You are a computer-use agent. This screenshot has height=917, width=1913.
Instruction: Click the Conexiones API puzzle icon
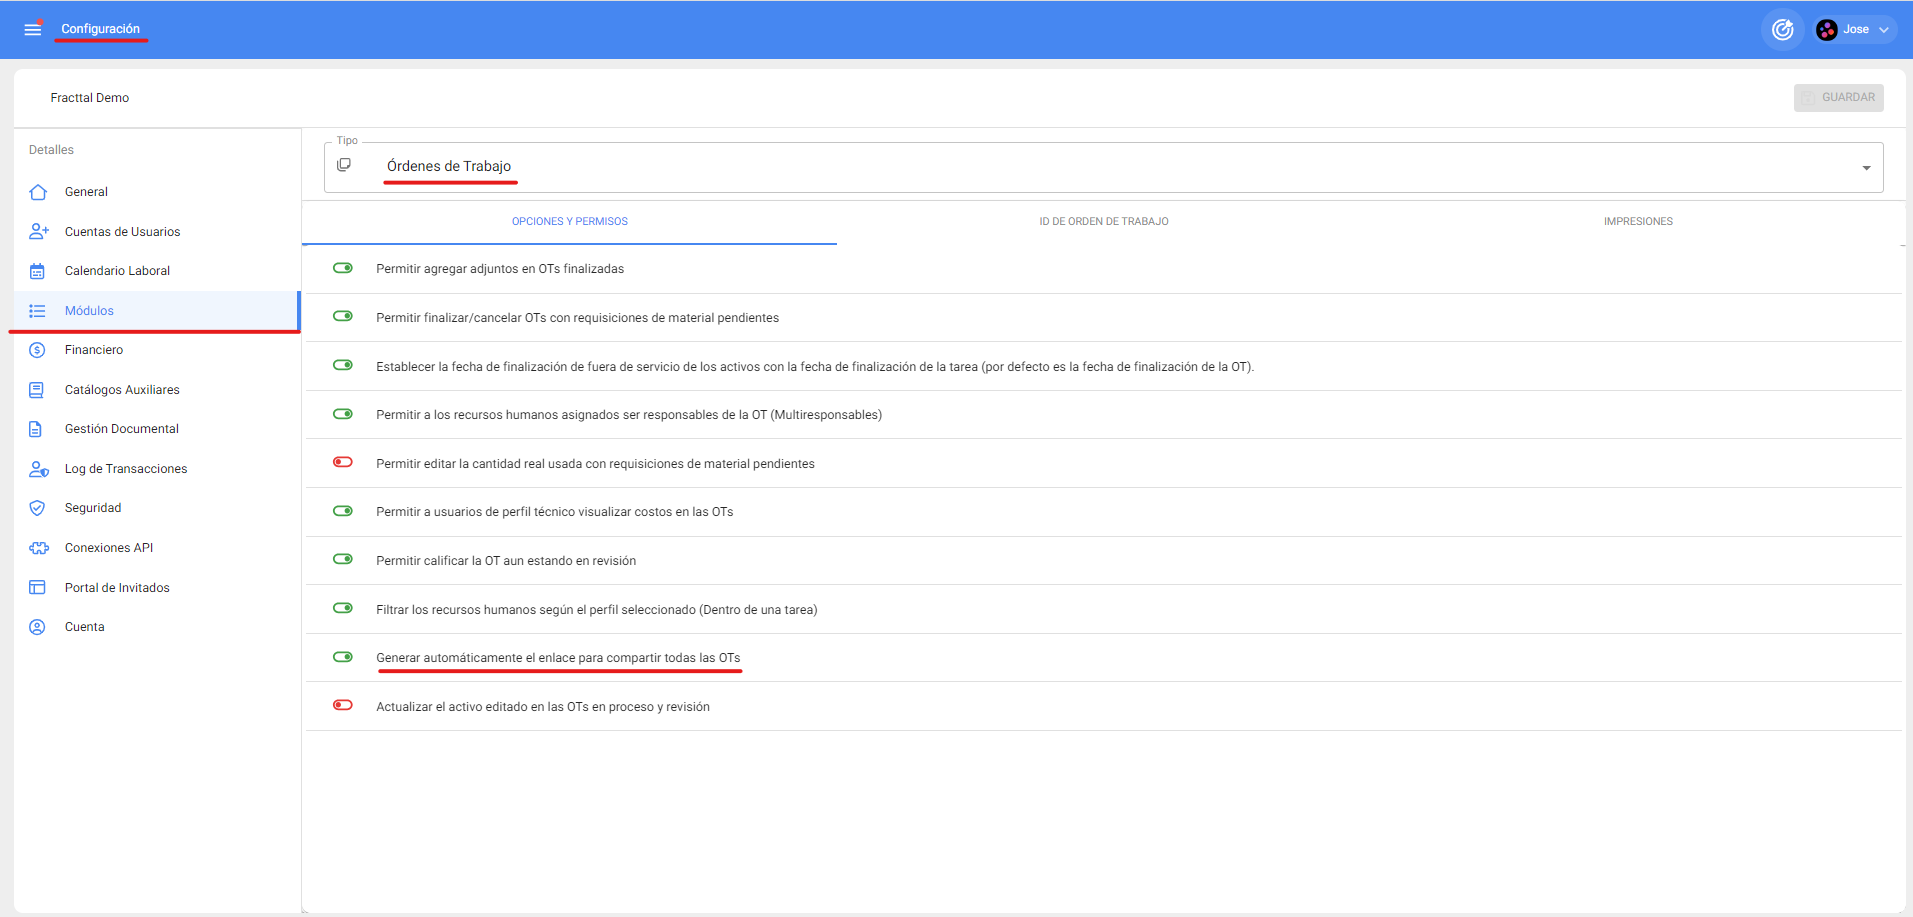point(38,548)
